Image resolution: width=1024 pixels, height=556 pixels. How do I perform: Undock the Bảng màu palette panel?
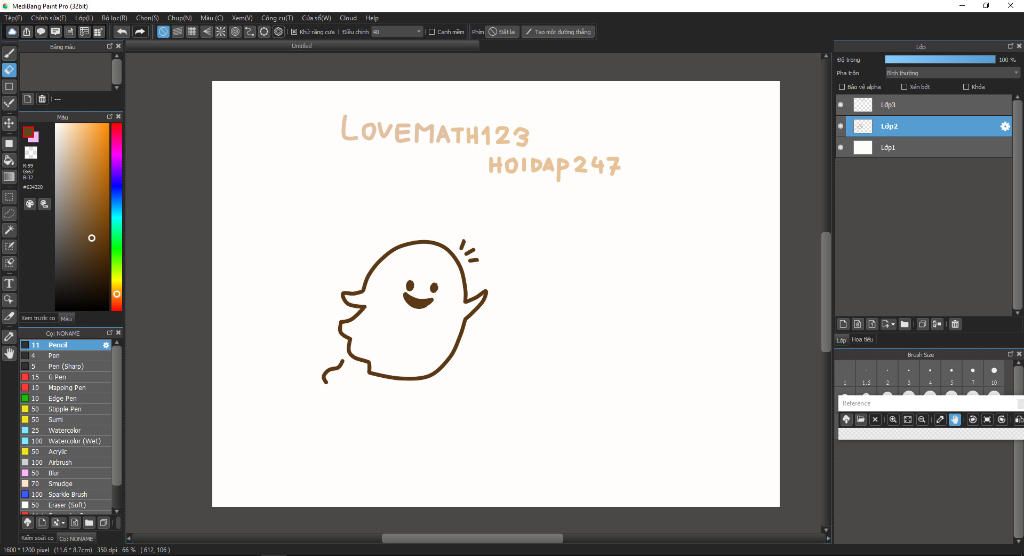(109, 46)
